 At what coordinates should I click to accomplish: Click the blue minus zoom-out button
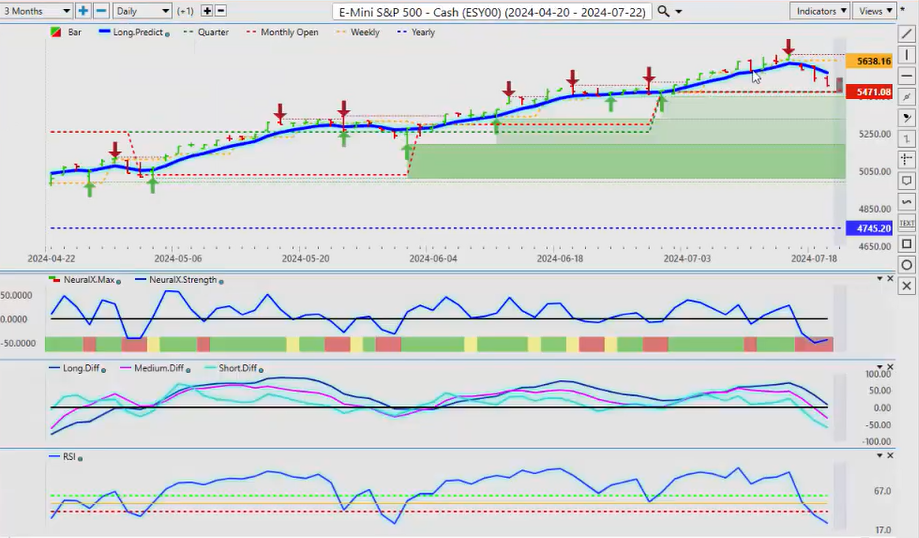101,11
